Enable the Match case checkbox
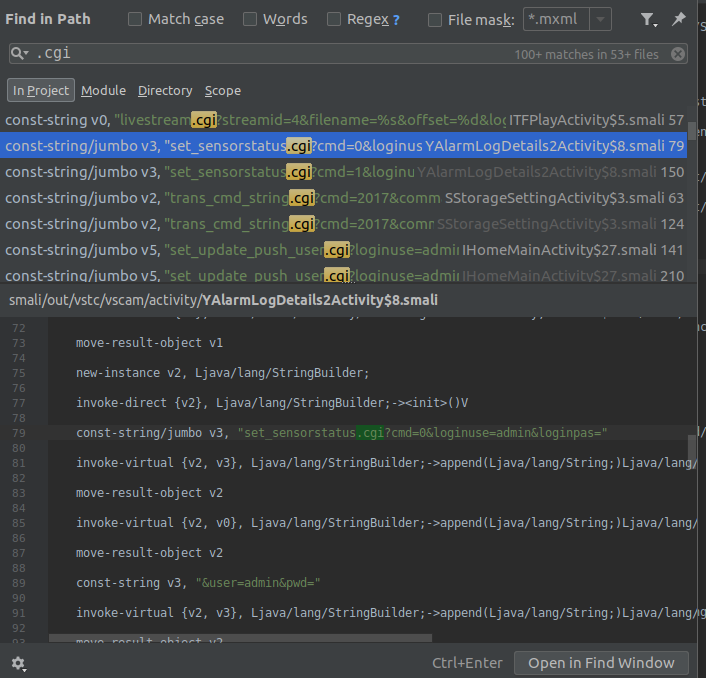This screenshot has width=706, height=678. coord(135,19)
